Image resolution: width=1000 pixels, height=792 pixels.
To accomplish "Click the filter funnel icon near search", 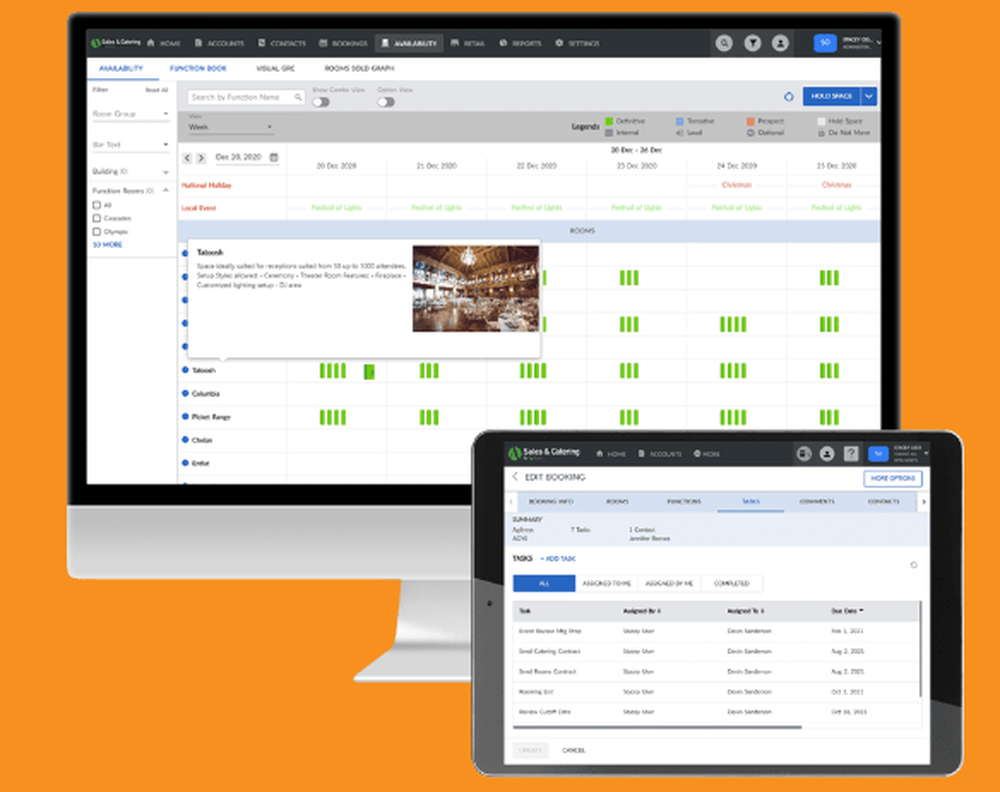I will (x=752, y=43).
